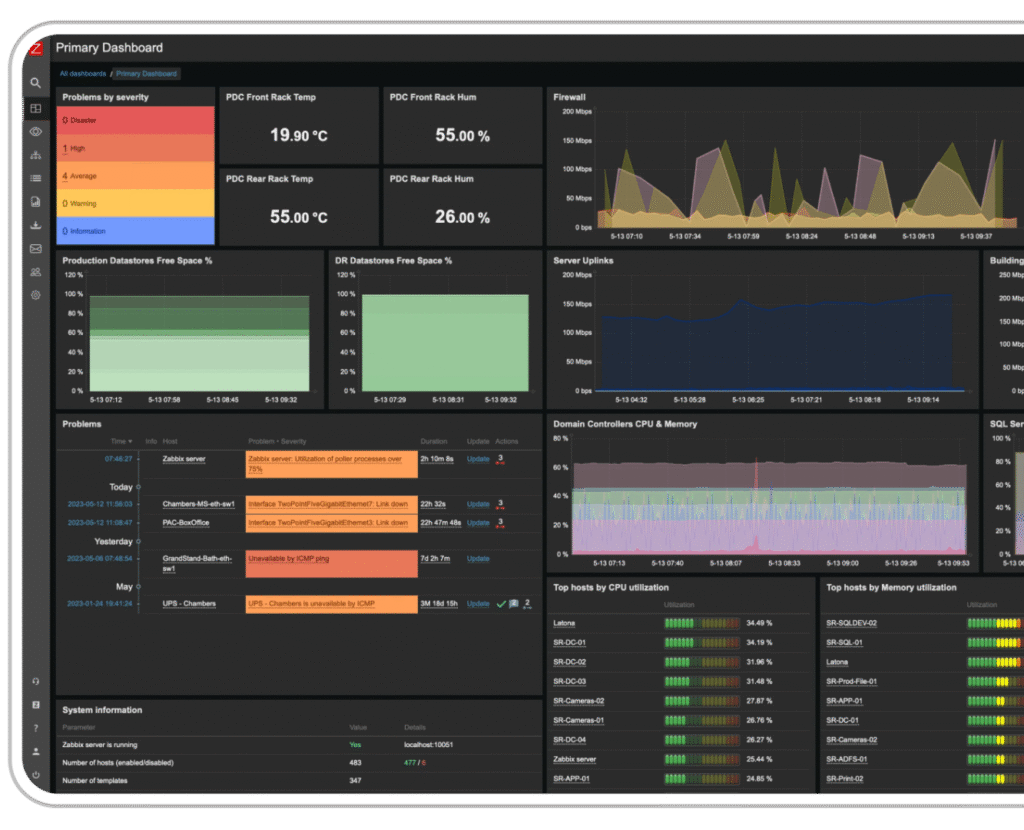The height and width of the screenshot is (830, 1024).
Task: Go to All dashboards breadcrumb
Action: point(83,74)
